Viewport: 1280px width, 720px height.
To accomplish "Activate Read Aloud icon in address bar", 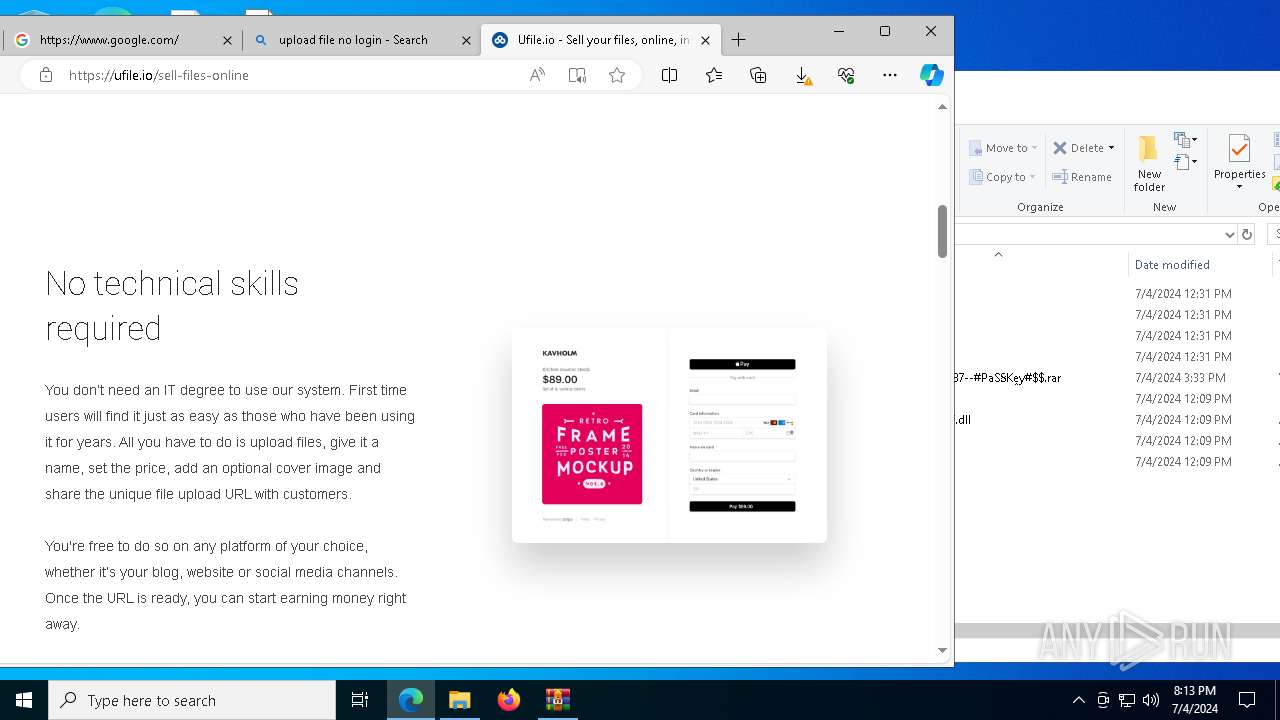I will (537, 75).
